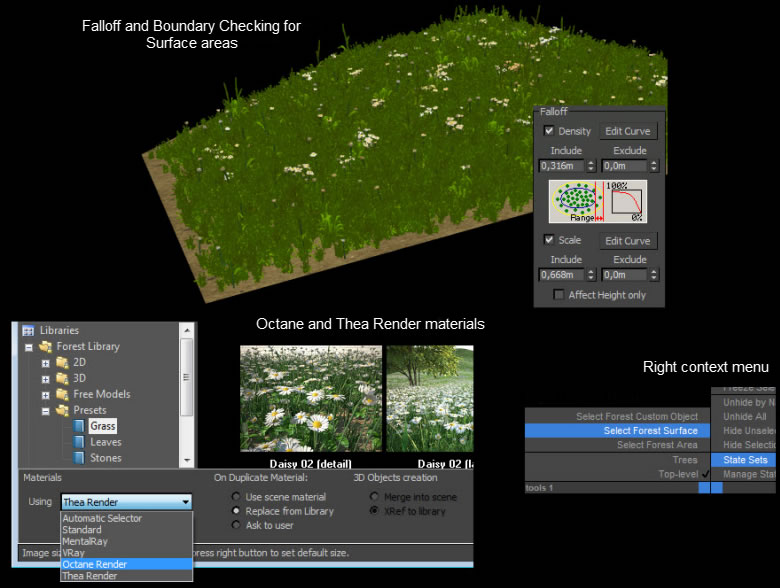Screen dimensions: 780x588
Task: Click the Free Models tree label
Action: [102, 394]
